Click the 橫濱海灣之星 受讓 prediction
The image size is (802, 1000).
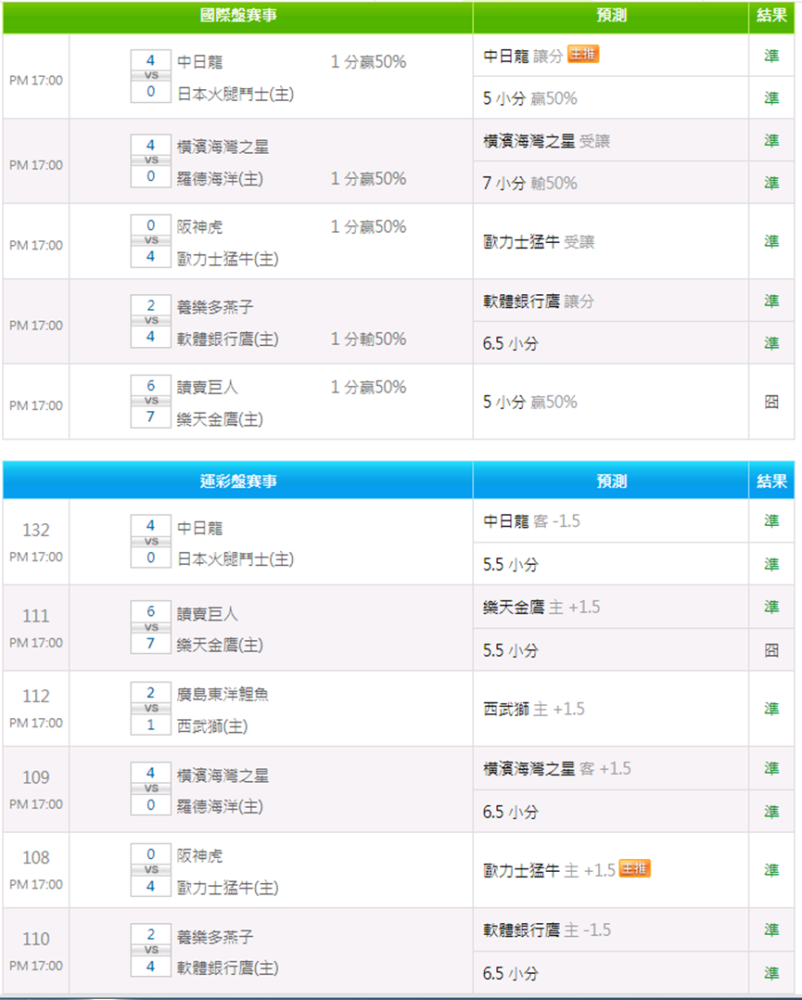[x=546, y=141]
